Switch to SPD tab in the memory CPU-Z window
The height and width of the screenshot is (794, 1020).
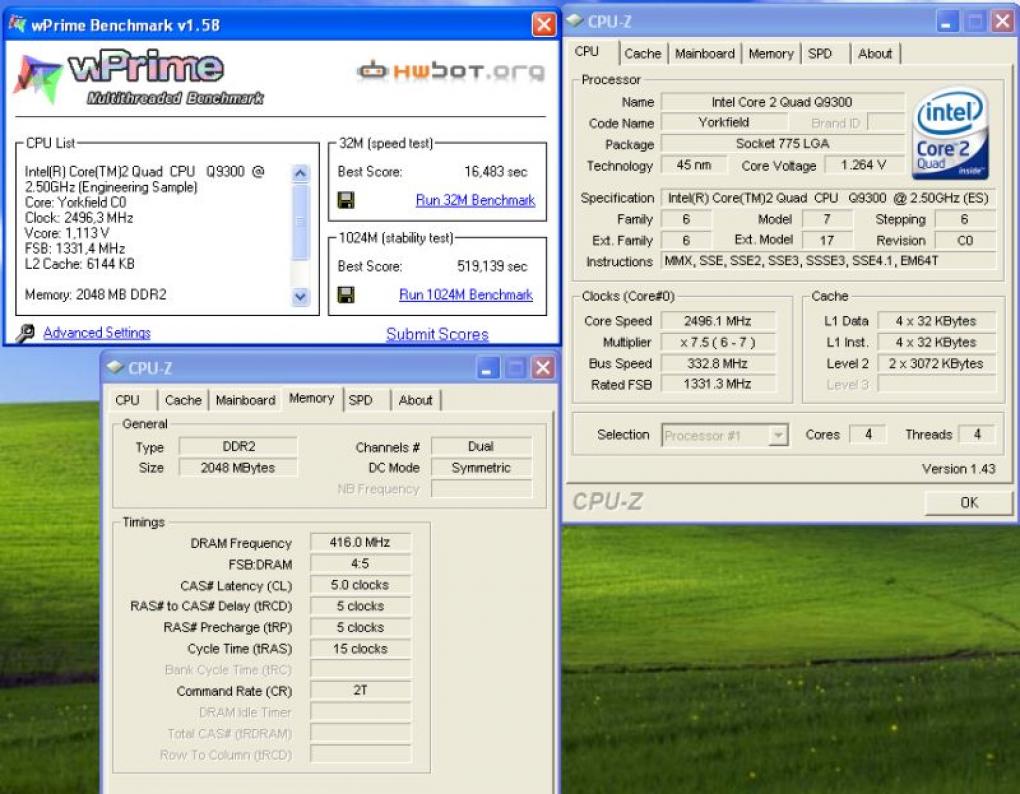point(360,400)
